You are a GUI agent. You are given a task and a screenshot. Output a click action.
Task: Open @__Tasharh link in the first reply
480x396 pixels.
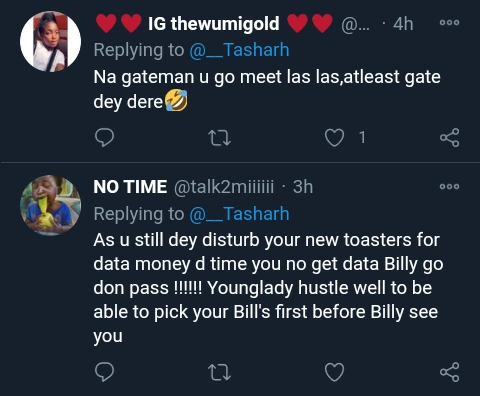[239, 50]
